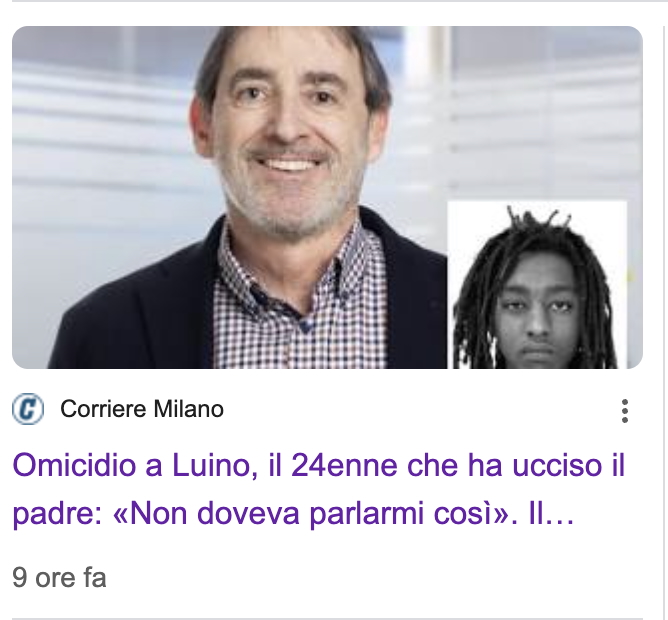
Task: Click the word 'Omicidio' starting the headline
Action: coord(75,465)
